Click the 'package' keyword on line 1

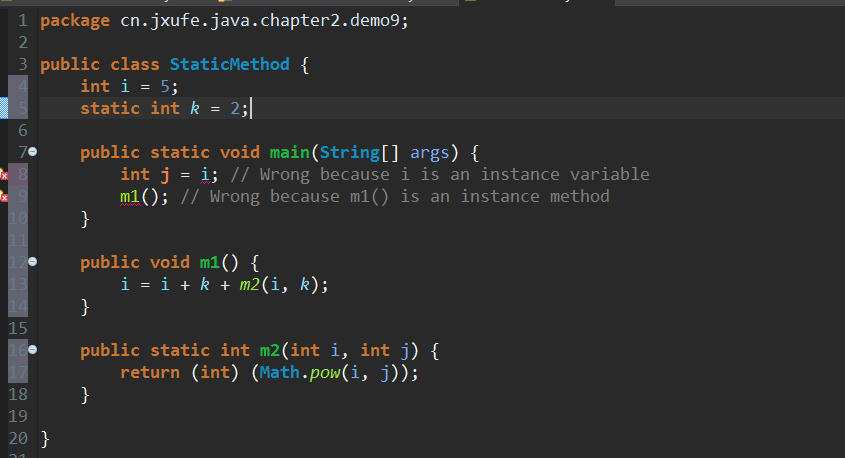75,22
